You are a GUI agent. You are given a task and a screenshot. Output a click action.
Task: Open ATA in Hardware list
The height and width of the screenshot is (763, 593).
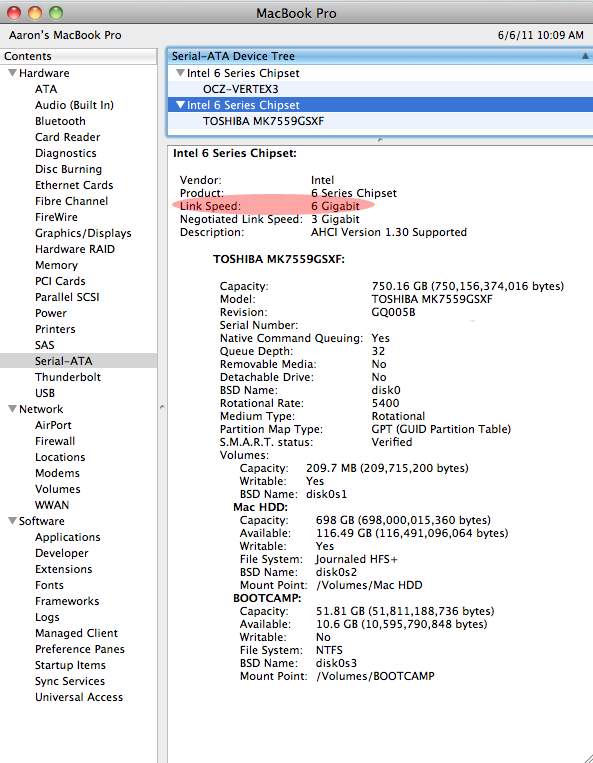[46, 89]
